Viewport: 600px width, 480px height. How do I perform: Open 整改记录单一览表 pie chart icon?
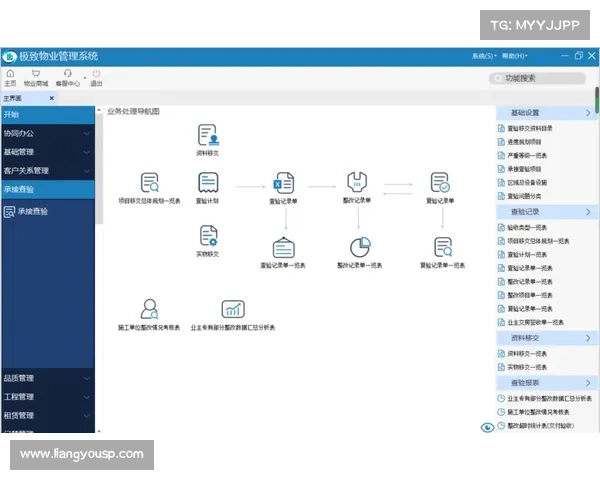coord(359,248)
